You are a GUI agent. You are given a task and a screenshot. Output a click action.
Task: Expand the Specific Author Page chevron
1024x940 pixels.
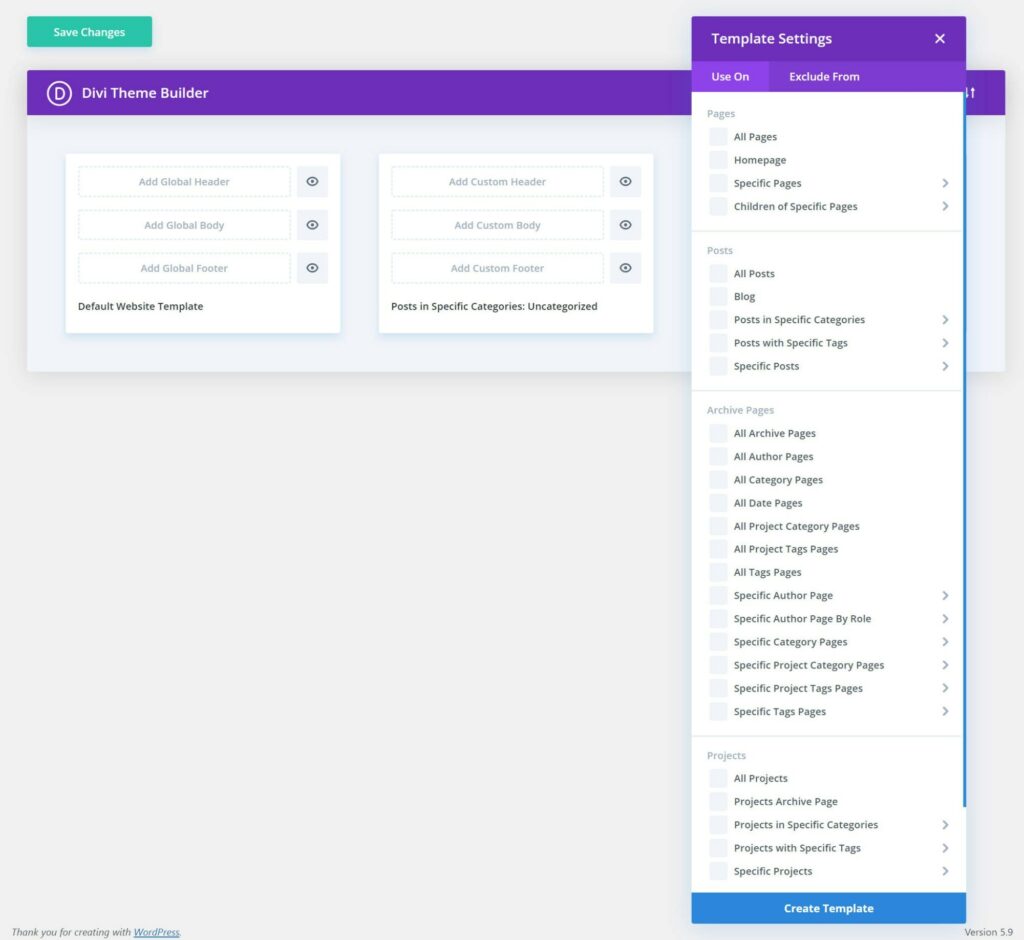(x=945, y=596)
